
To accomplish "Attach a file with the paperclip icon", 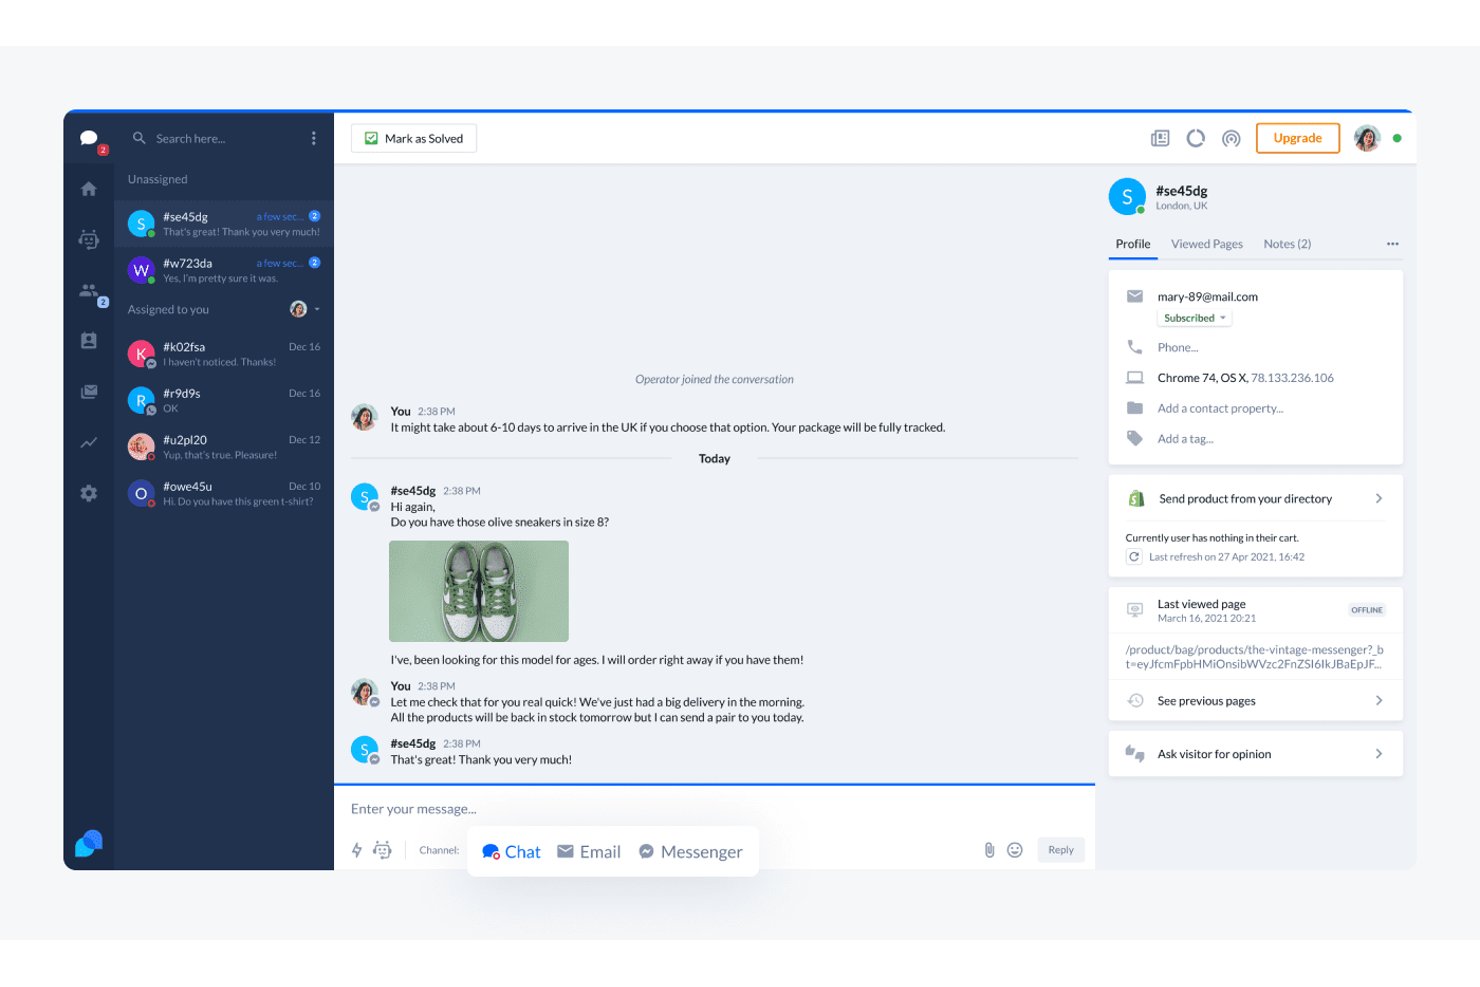I will pos(989,850).
